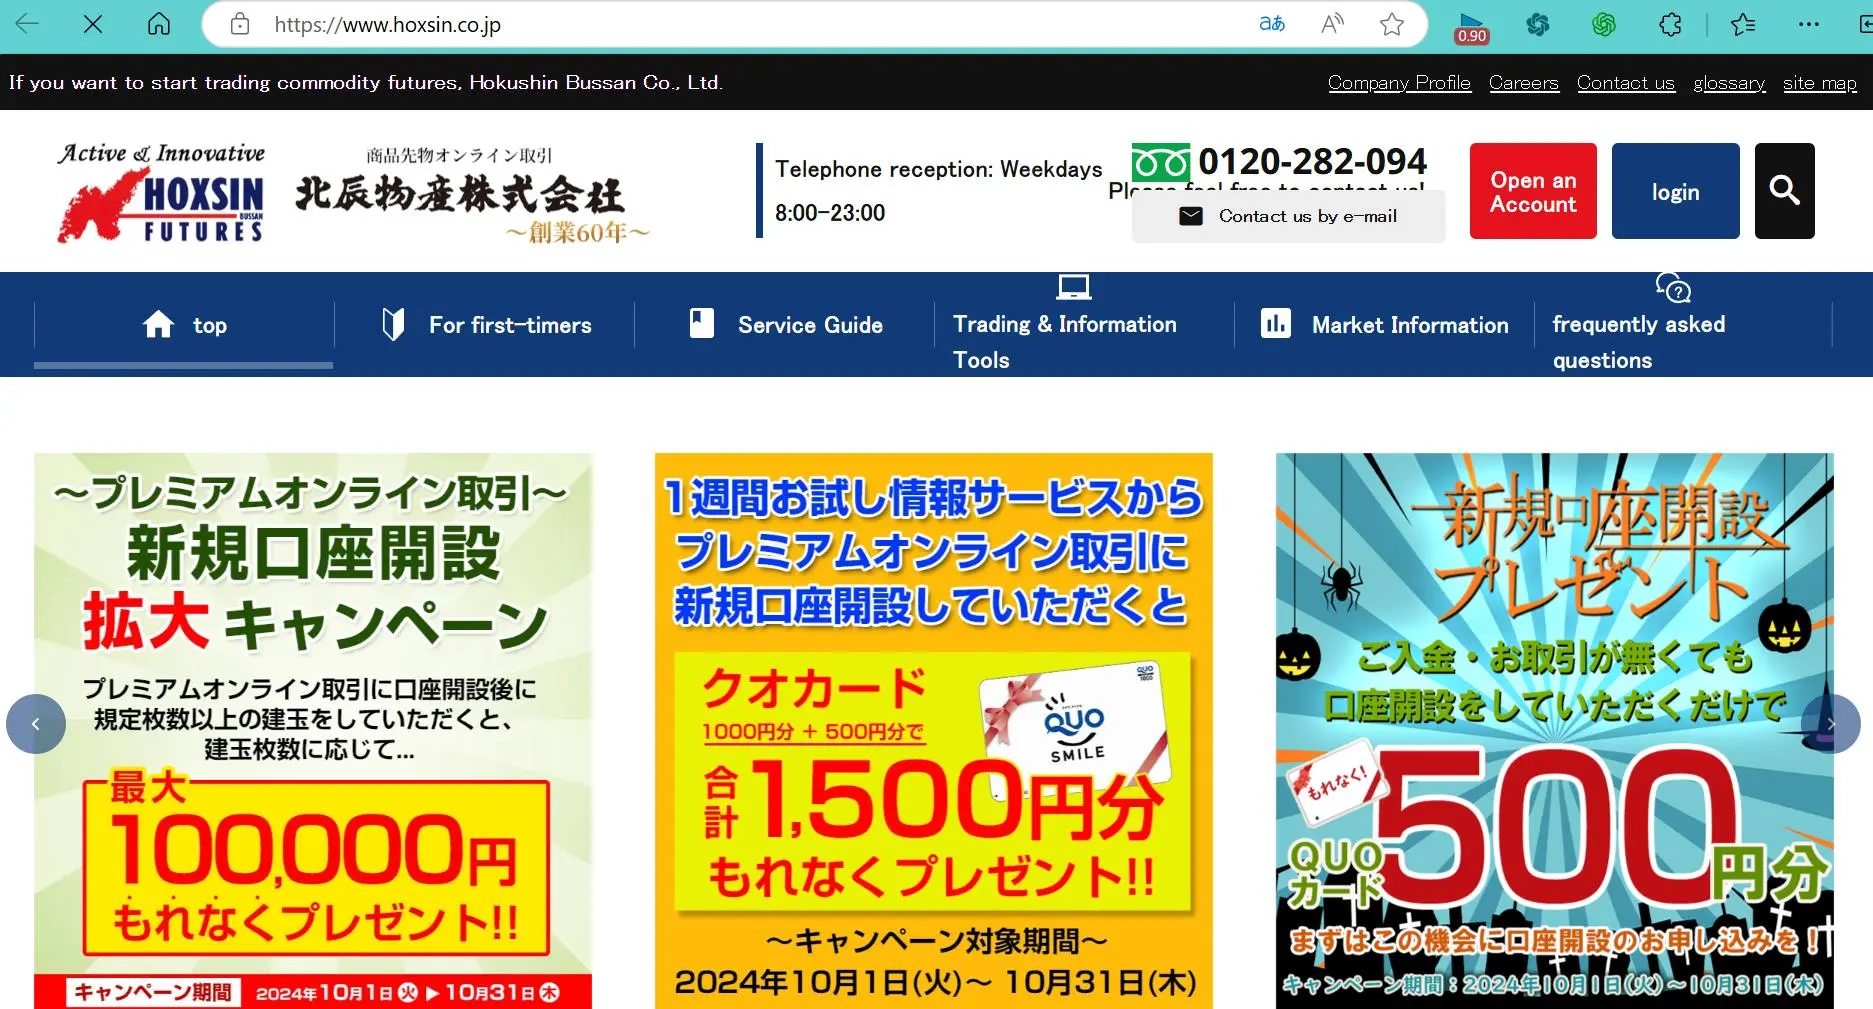The height and width of the screenshot is (1009, 1873).
Task: Open the Halloween 500円 QUO card banner
Action: [x=1555, y=731]
